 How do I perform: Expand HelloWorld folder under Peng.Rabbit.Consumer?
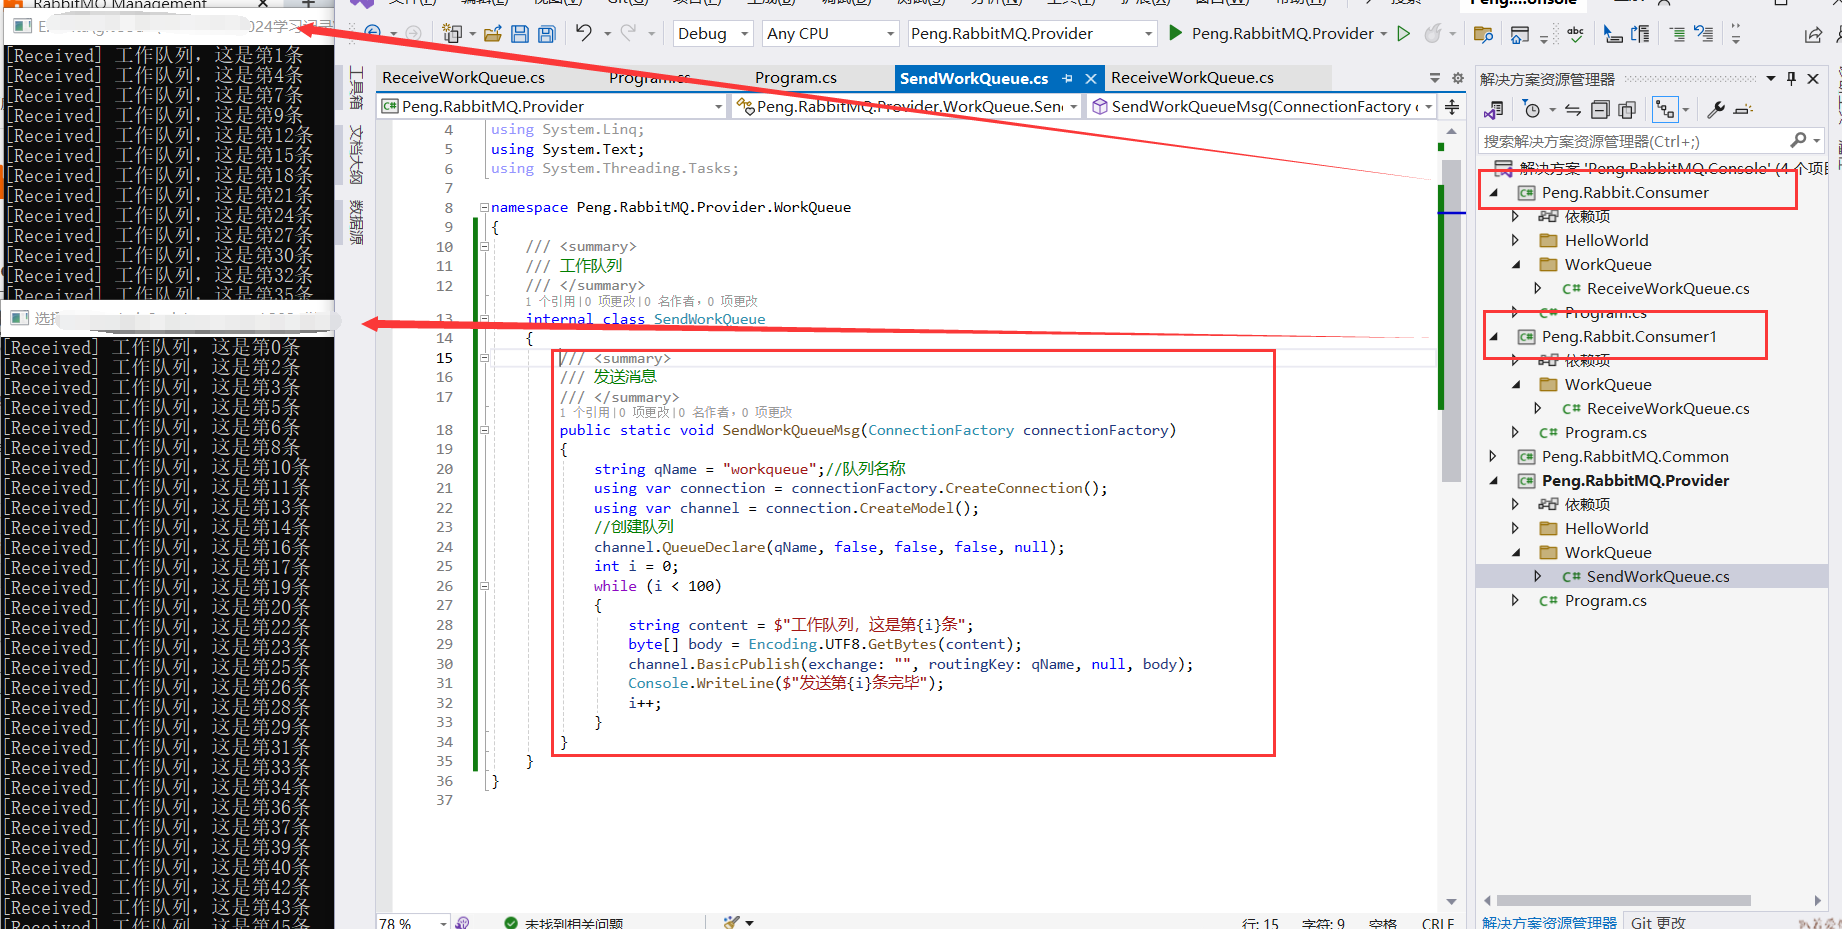click(1515, 241)
